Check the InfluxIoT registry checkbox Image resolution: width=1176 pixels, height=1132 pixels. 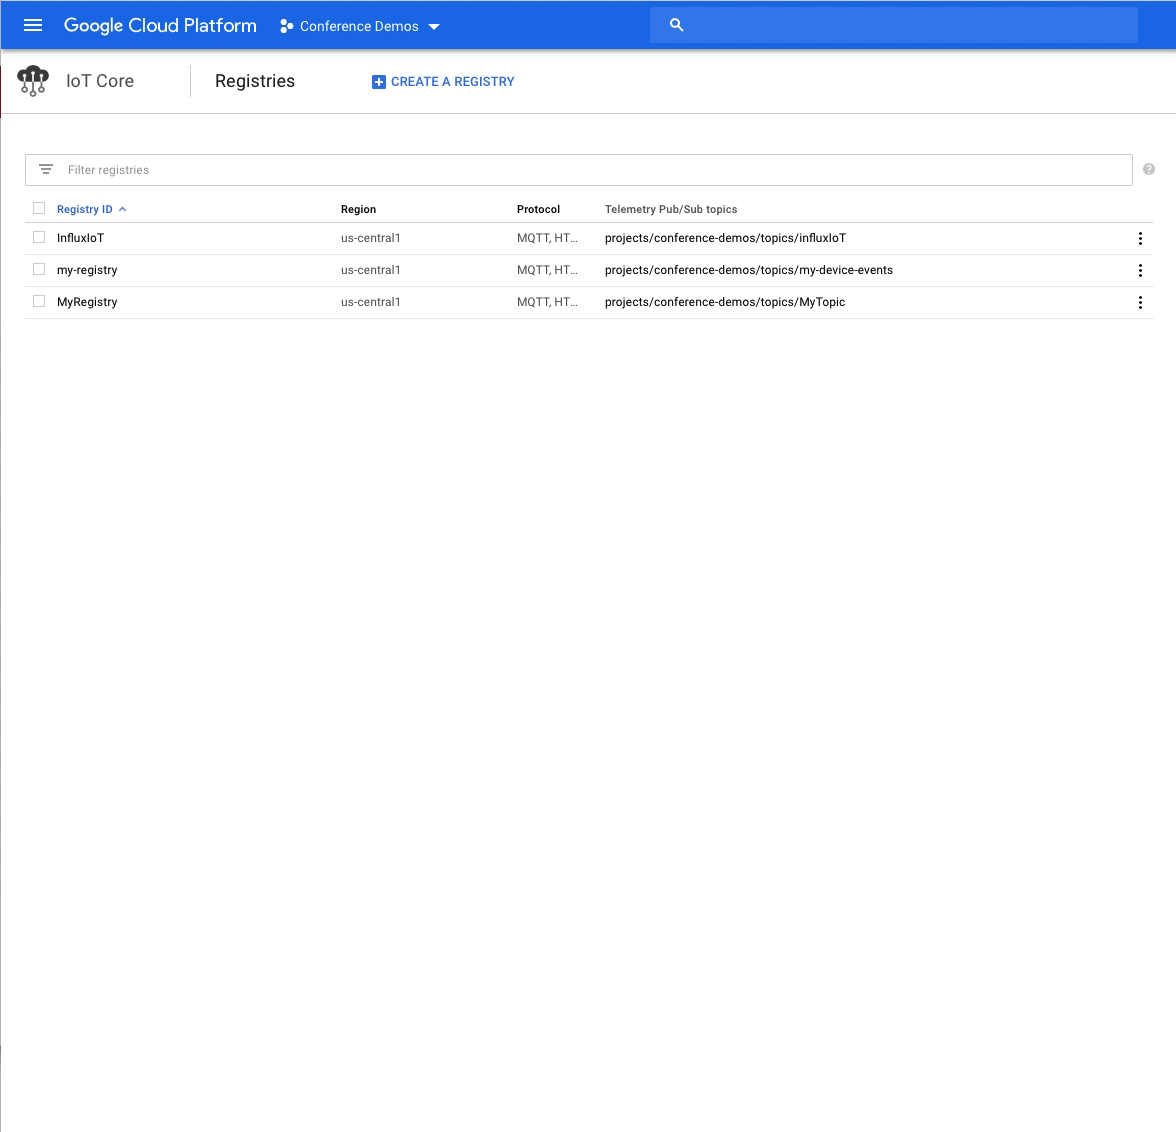(39, 237)
